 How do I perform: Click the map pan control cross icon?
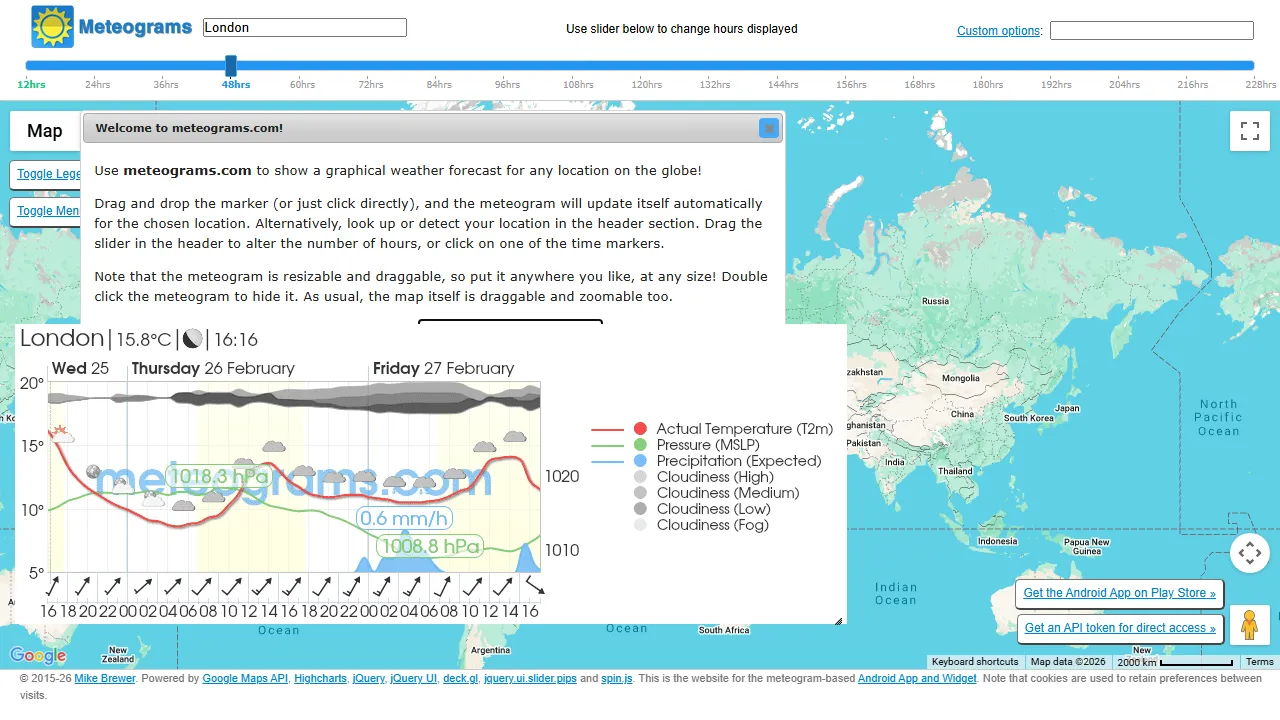(x=1249, y=552)
